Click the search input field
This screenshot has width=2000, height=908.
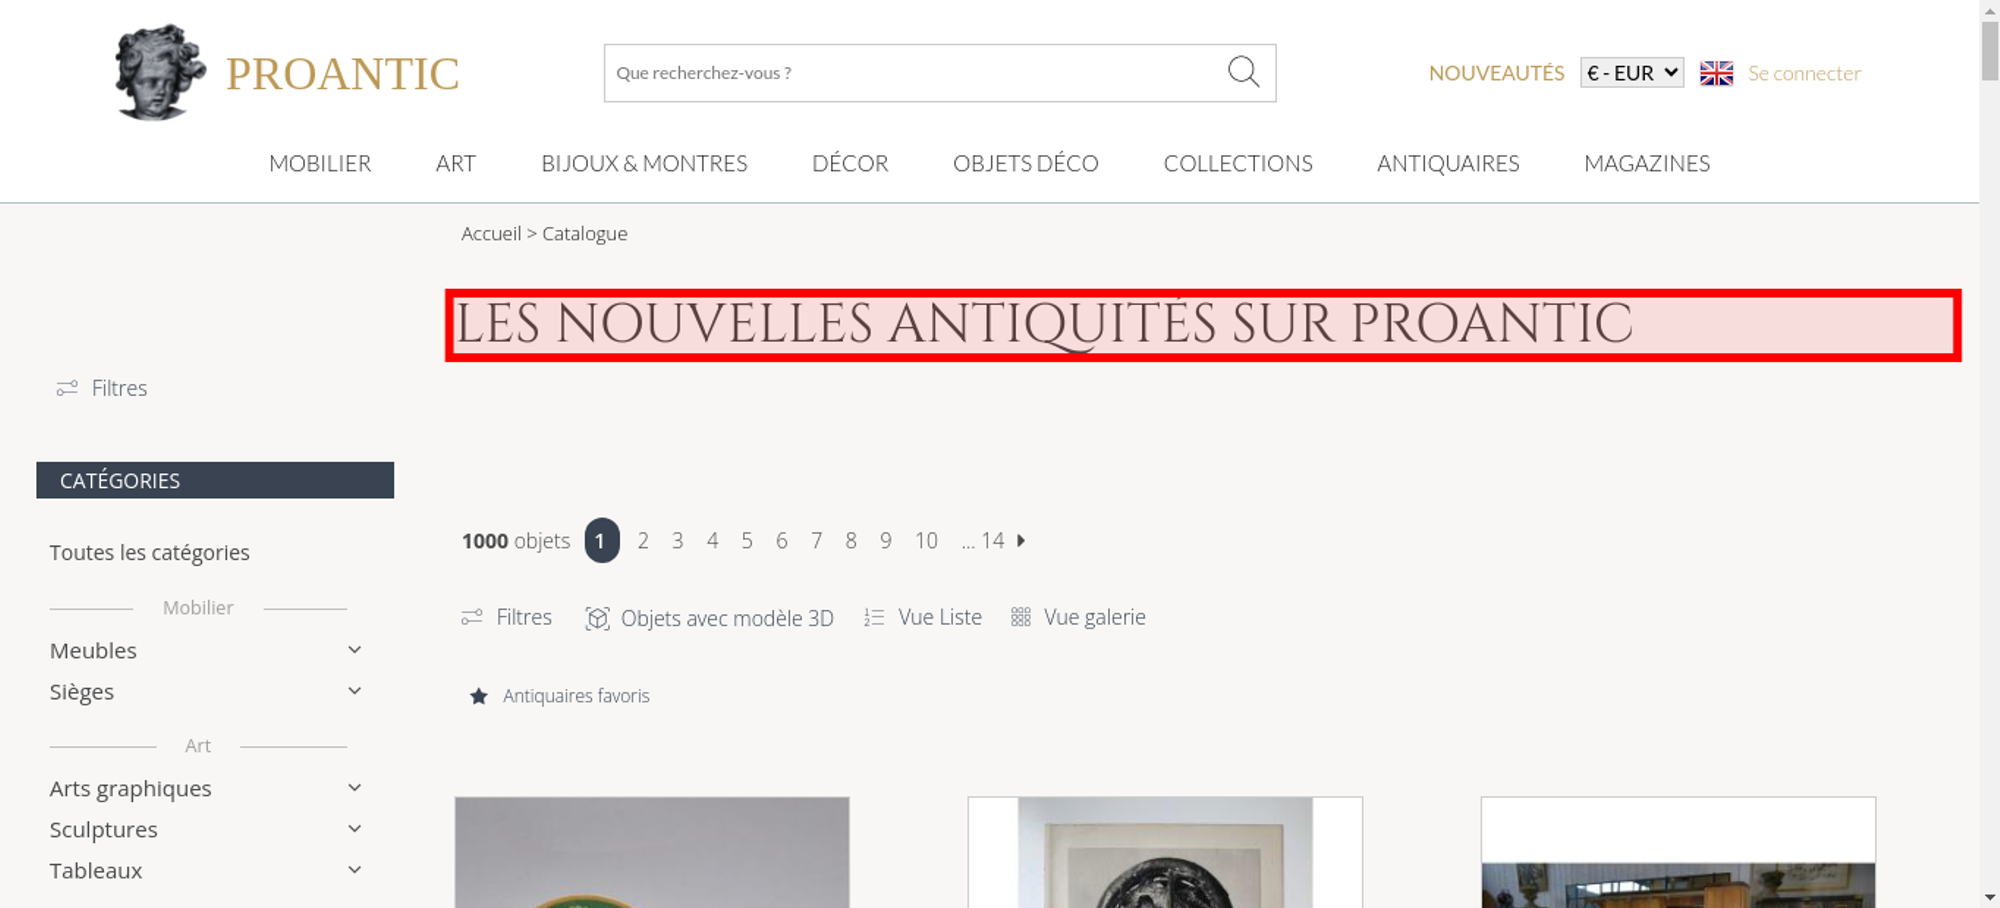915,73
